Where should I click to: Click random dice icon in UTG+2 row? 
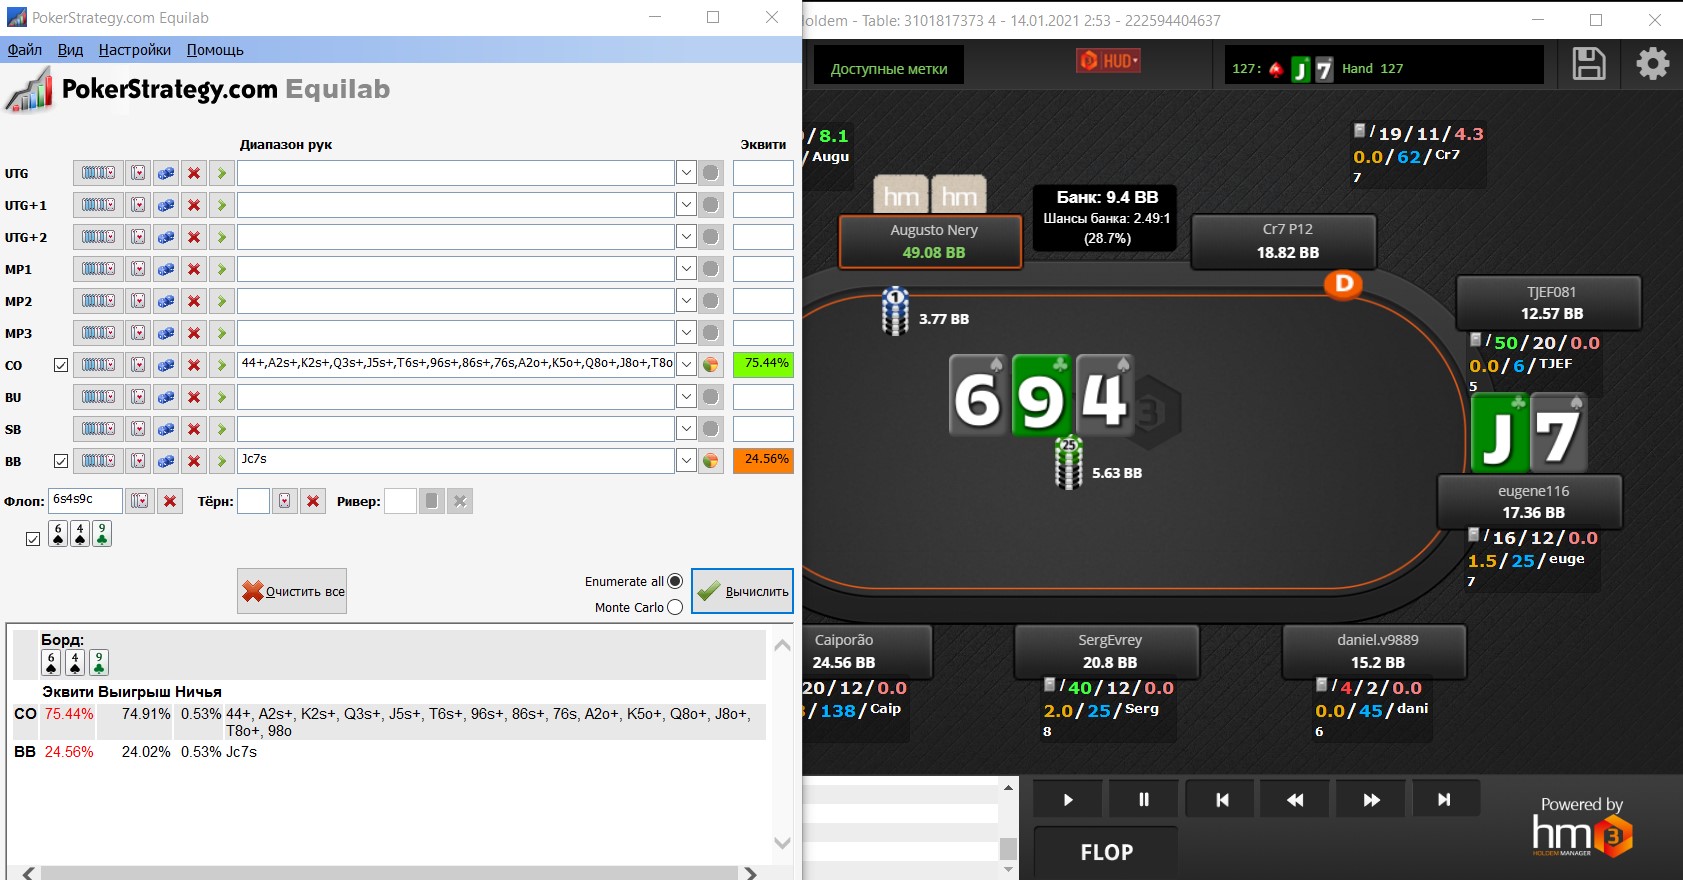[x=166, y=237]
